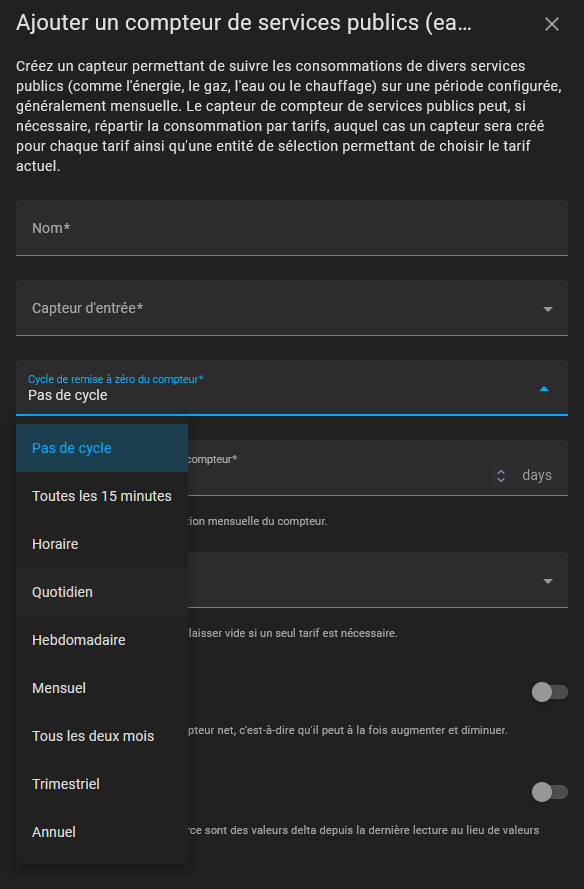Image resolution: width=584 pixels, height=889 pixels.
Task: Select Tous les deux mois
Action: click(102, 736)
